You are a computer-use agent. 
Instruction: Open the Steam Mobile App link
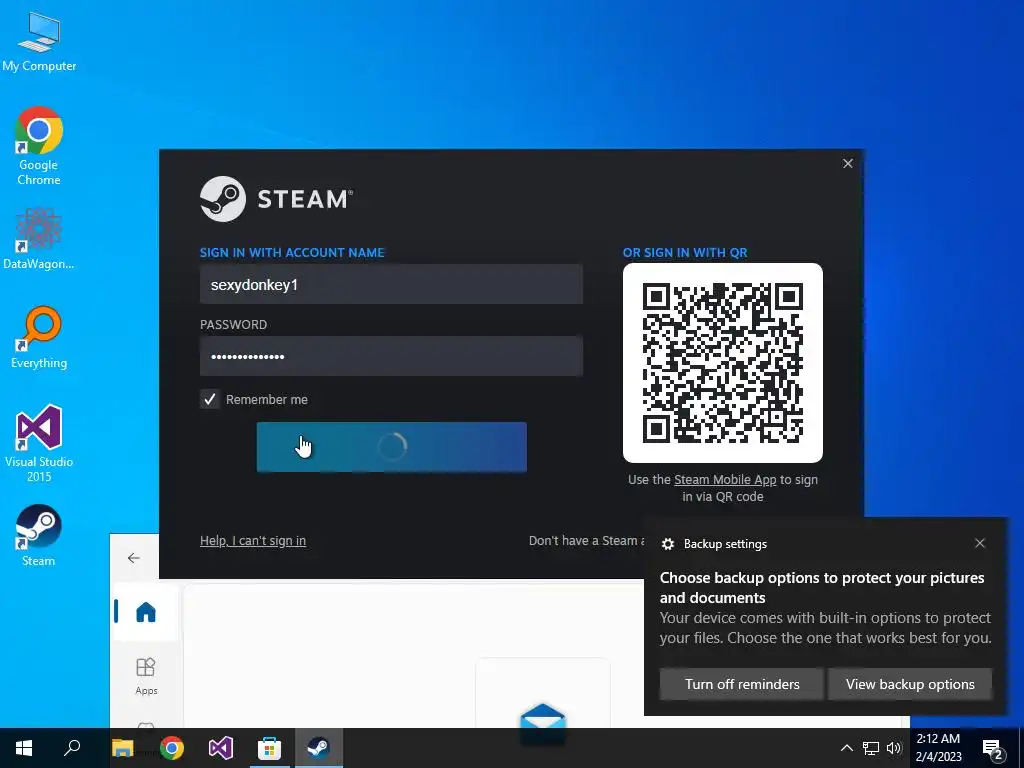[x=725, y=479]
